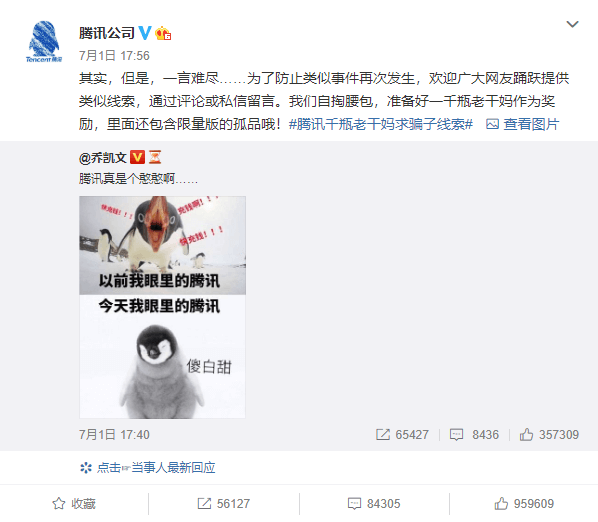The height and width of the screenshot is (522, 598).
Task: Open hashtag #腾讯千瓶老干妈求骗子线索#
Action: click(x=381, y=124)
